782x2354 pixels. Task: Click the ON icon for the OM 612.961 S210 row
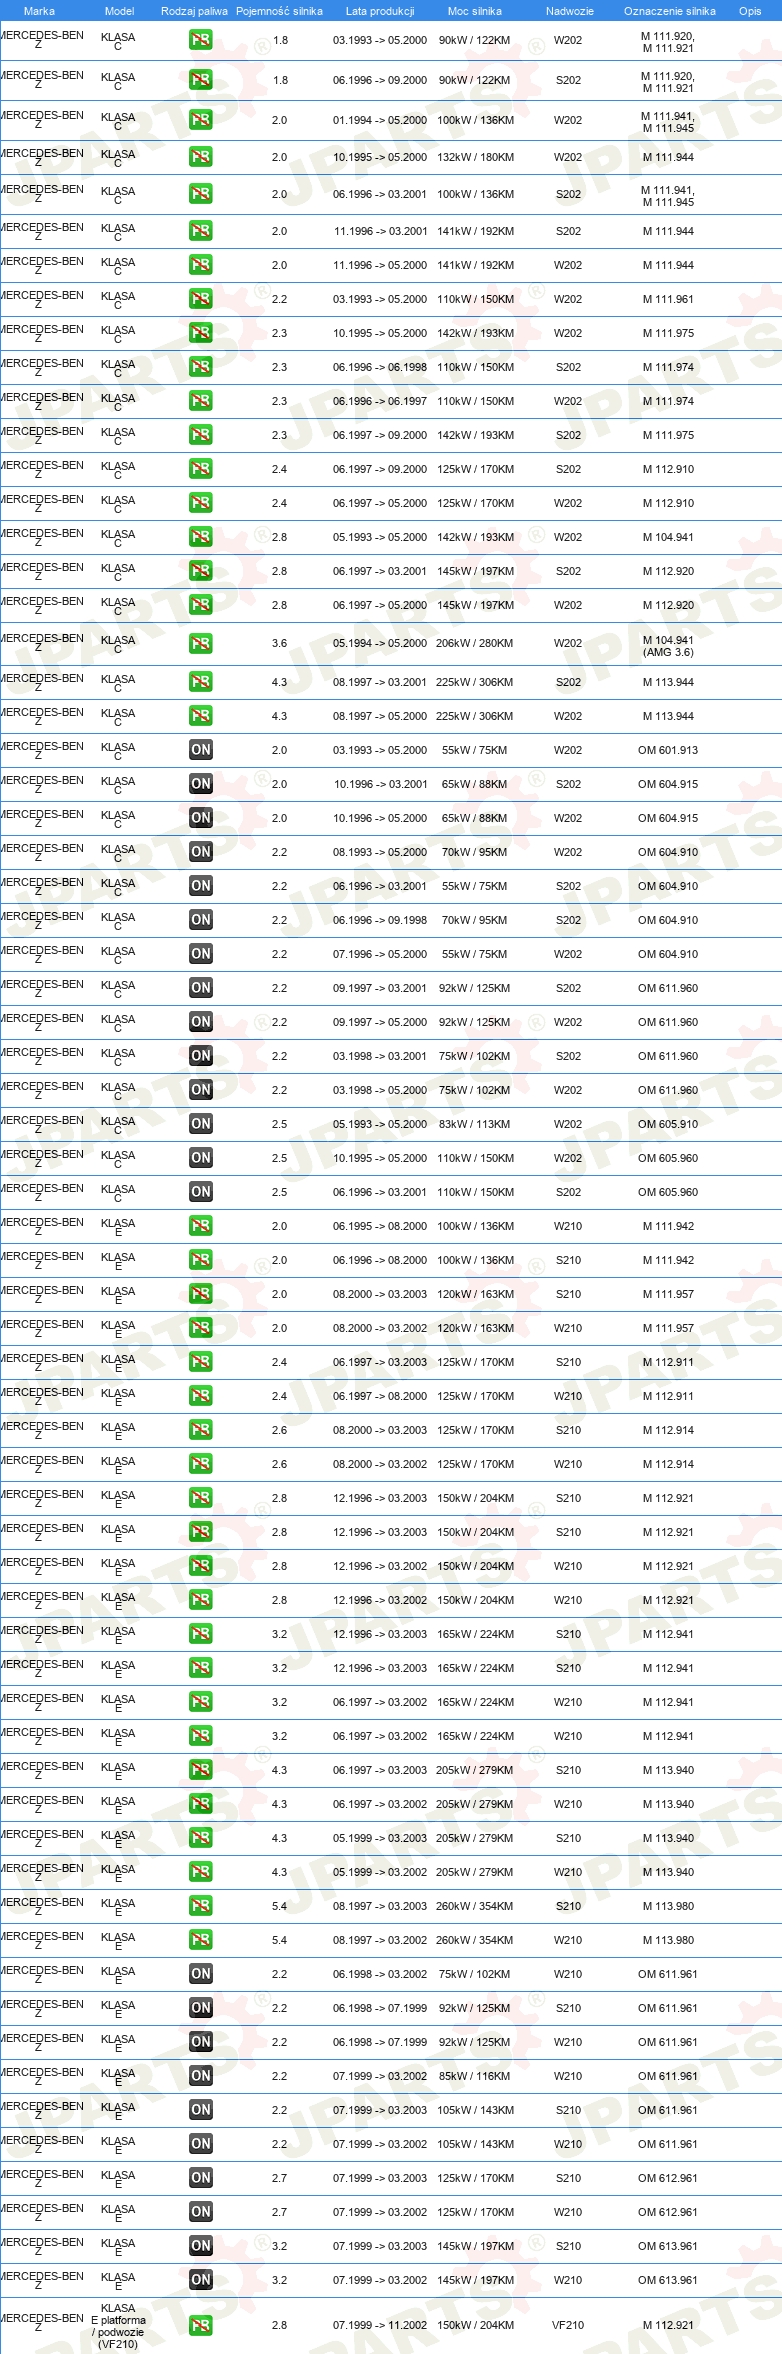click(201, 2178)
